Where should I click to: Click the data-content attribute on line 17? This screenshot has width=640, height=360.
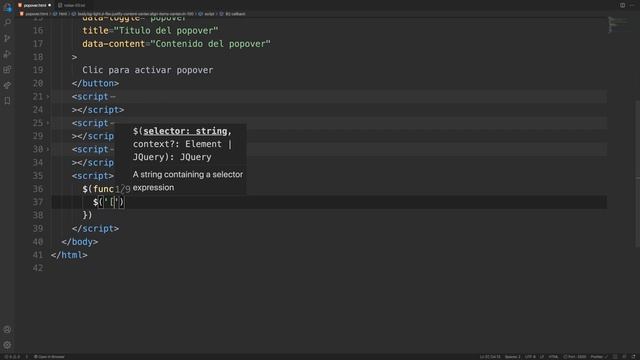113,44
